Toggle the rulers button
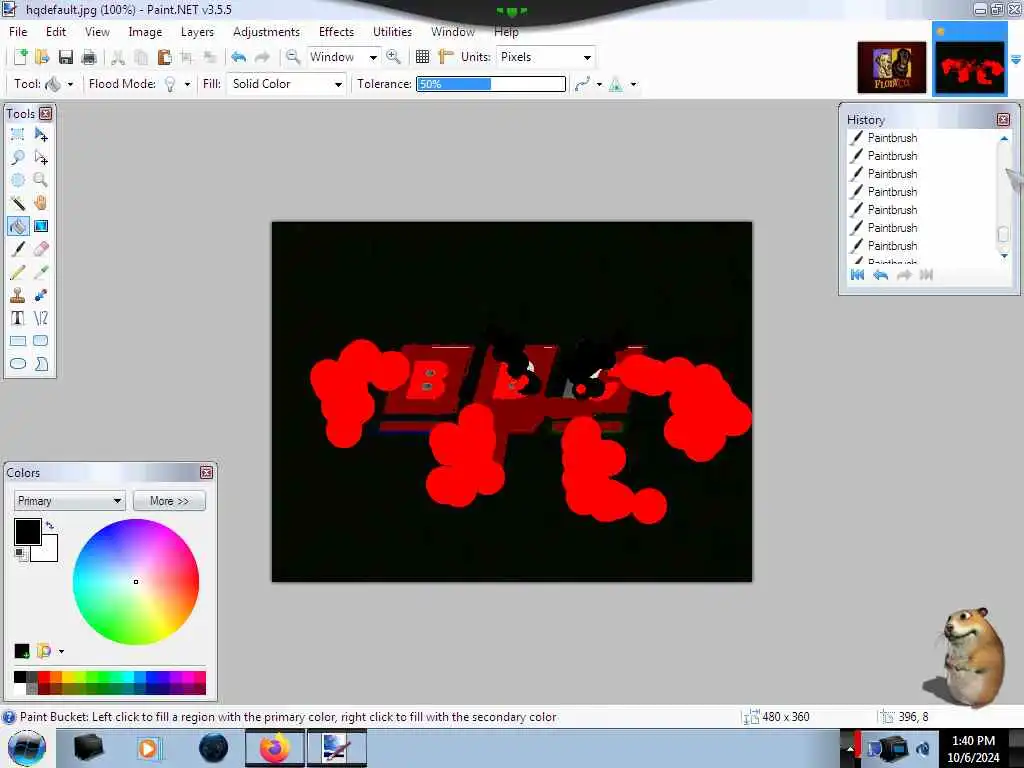The image size is (1024, 768). (445, 57)
